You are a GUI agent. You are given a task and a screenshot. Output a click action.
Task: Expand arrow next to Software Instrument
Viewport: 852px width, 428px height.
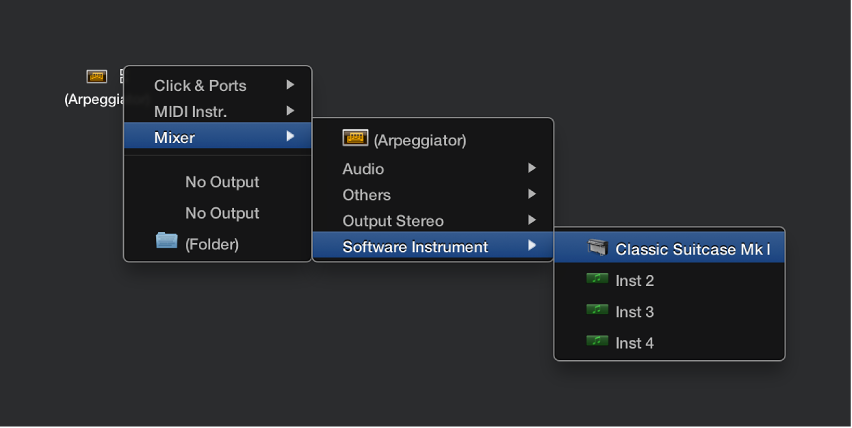click(x=532, y=246)
